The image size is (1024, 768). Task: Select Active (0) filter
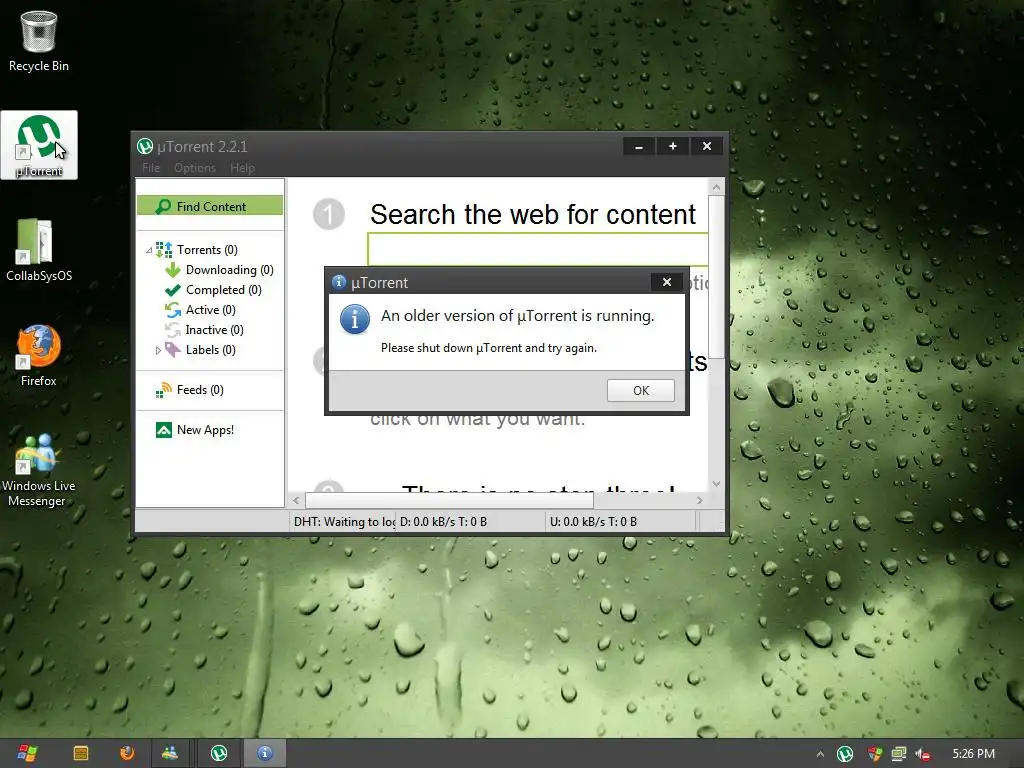210,310
